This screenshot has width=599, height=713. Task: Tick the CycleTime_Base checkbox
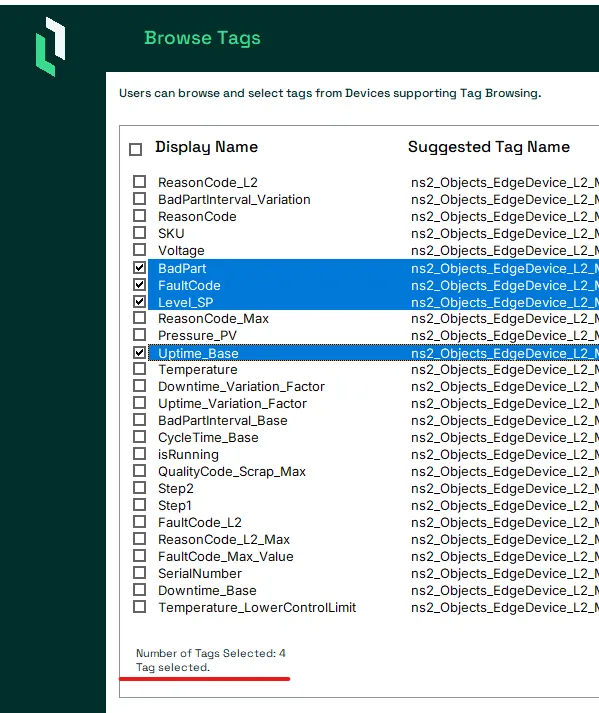click(x=140, y=437)
